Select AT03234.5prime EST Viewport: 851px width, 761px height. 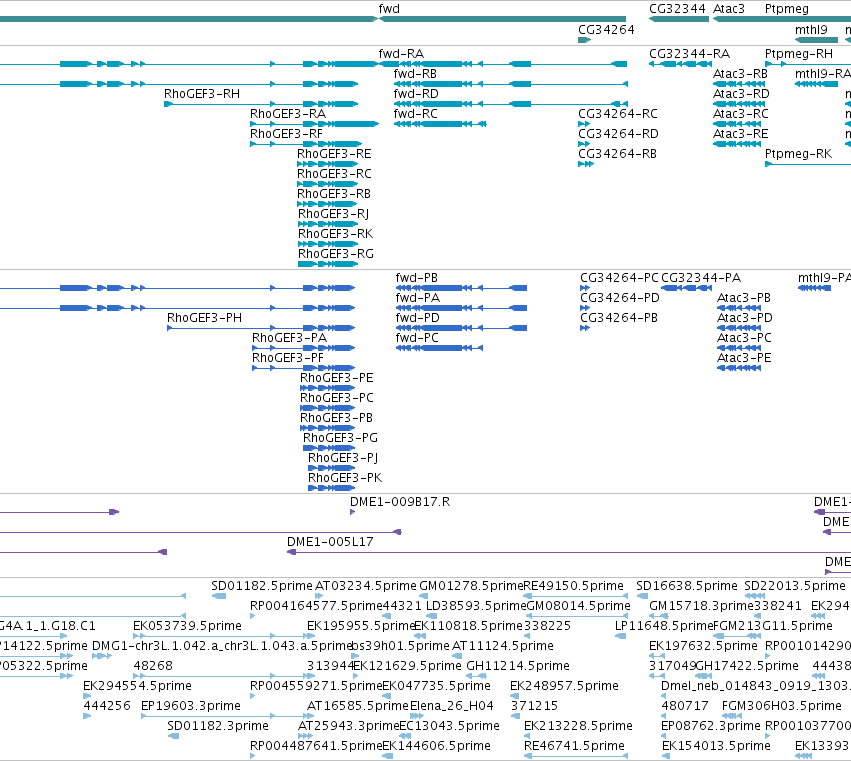(x=365, y=586)
